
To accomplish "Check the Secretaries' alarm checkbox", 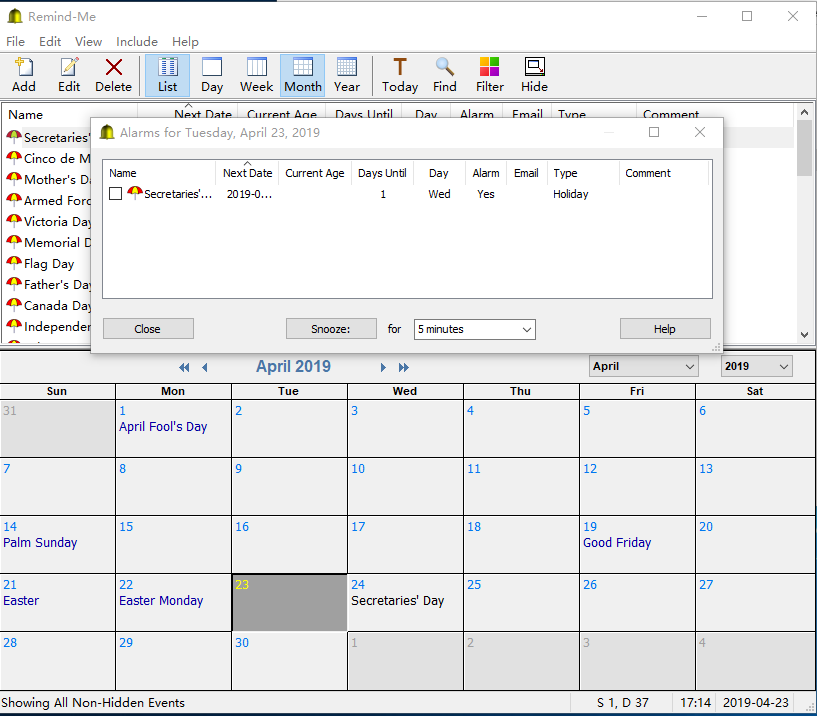I will 116,194.
